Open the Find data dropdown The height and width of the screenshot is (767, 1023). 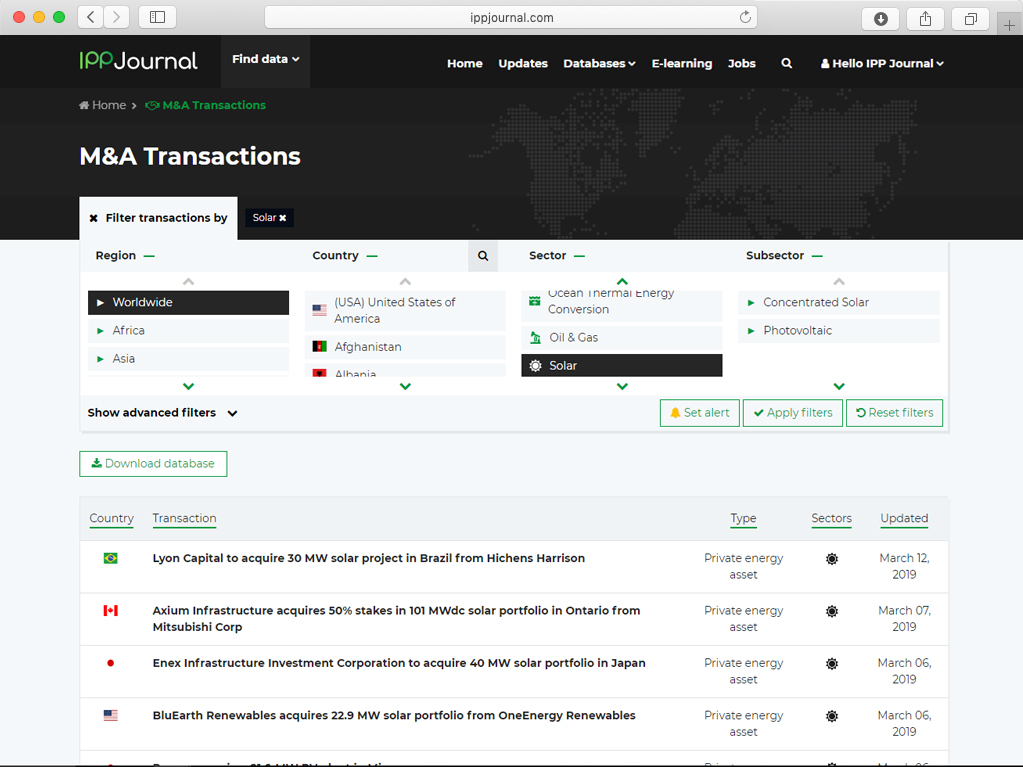click(x=265, y=60)
